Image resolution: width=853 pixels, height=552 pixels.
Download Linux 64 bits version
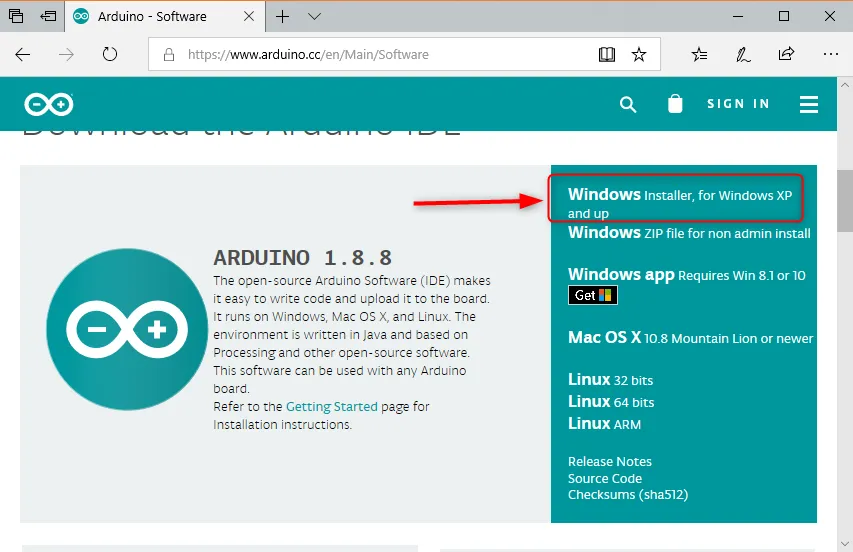click(611, 402)
